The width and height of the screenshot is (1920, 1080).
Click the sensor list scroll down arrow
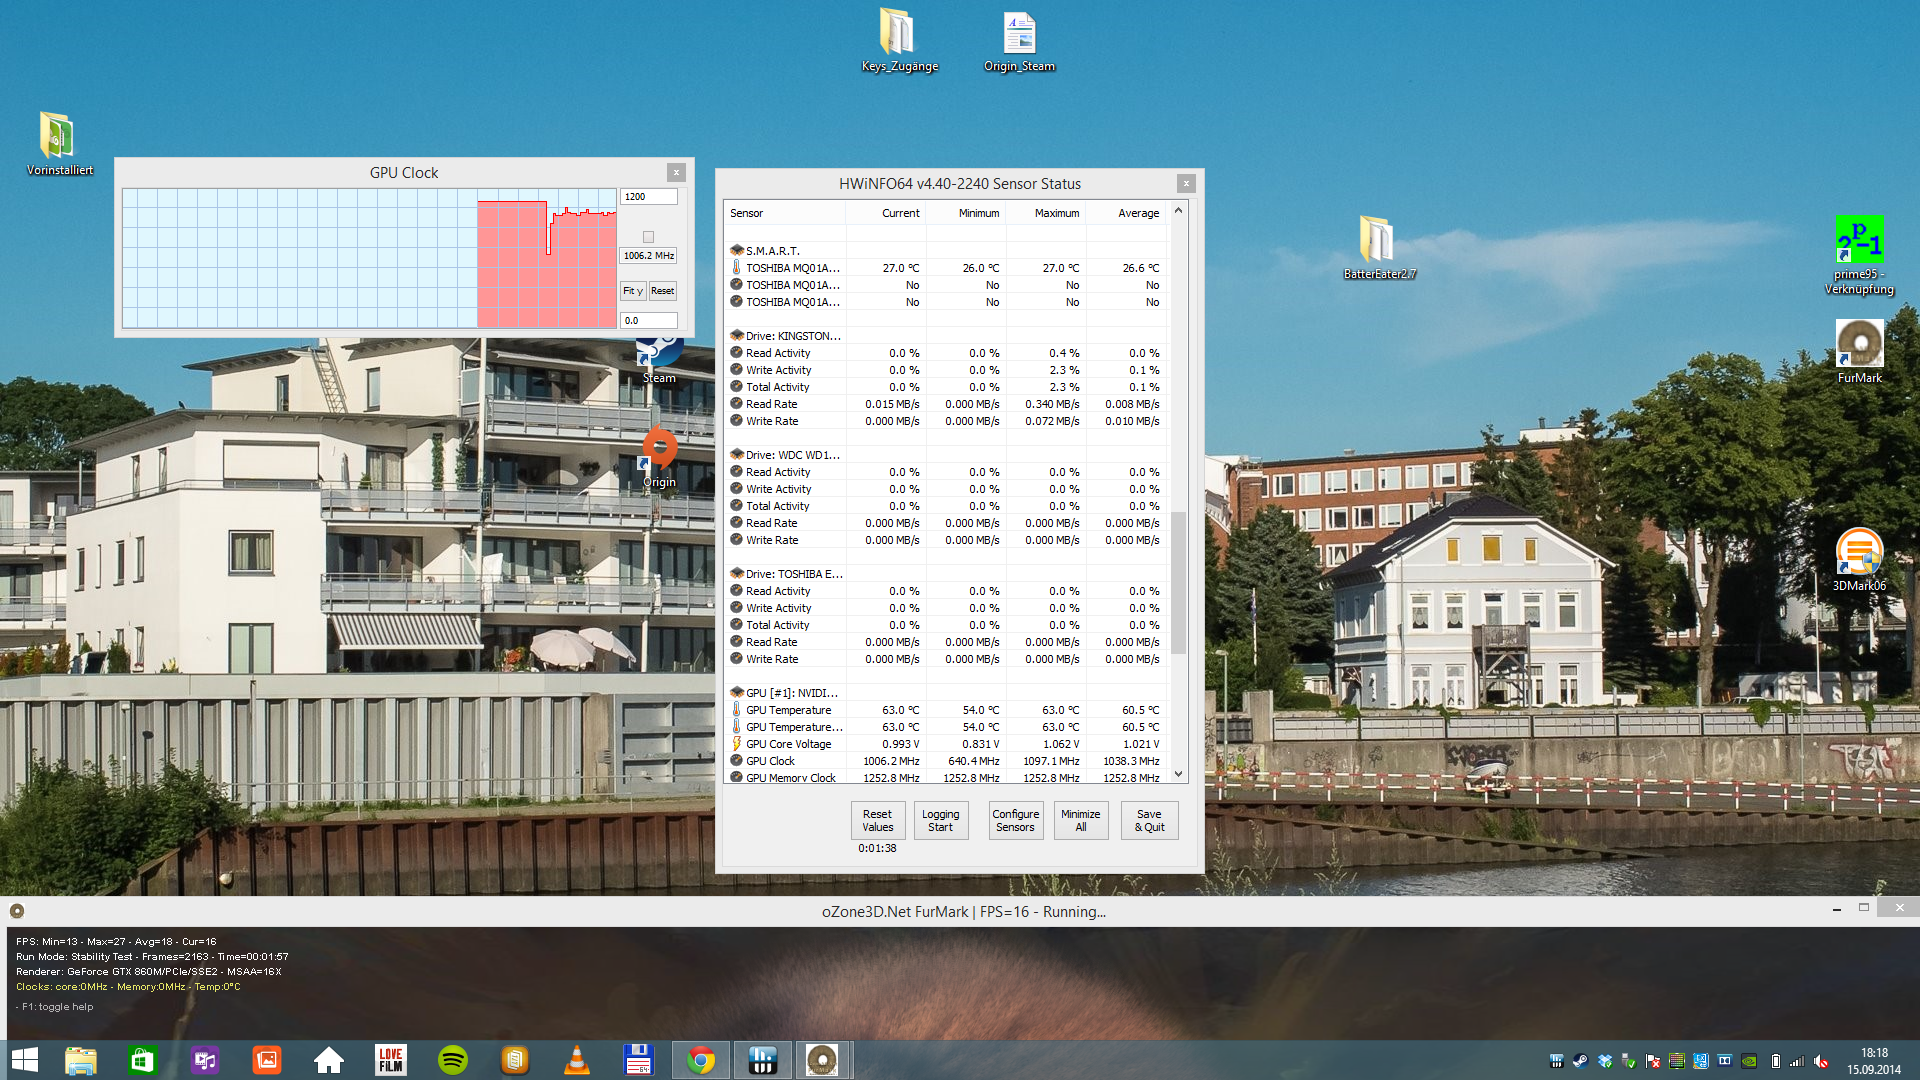click(1178, 774)
